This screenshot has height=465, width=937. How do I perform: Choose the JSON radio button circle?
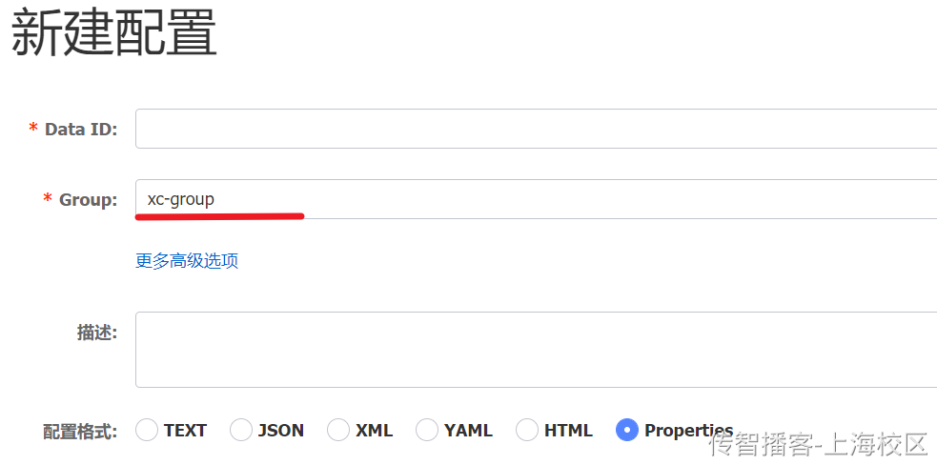point(241,430)
